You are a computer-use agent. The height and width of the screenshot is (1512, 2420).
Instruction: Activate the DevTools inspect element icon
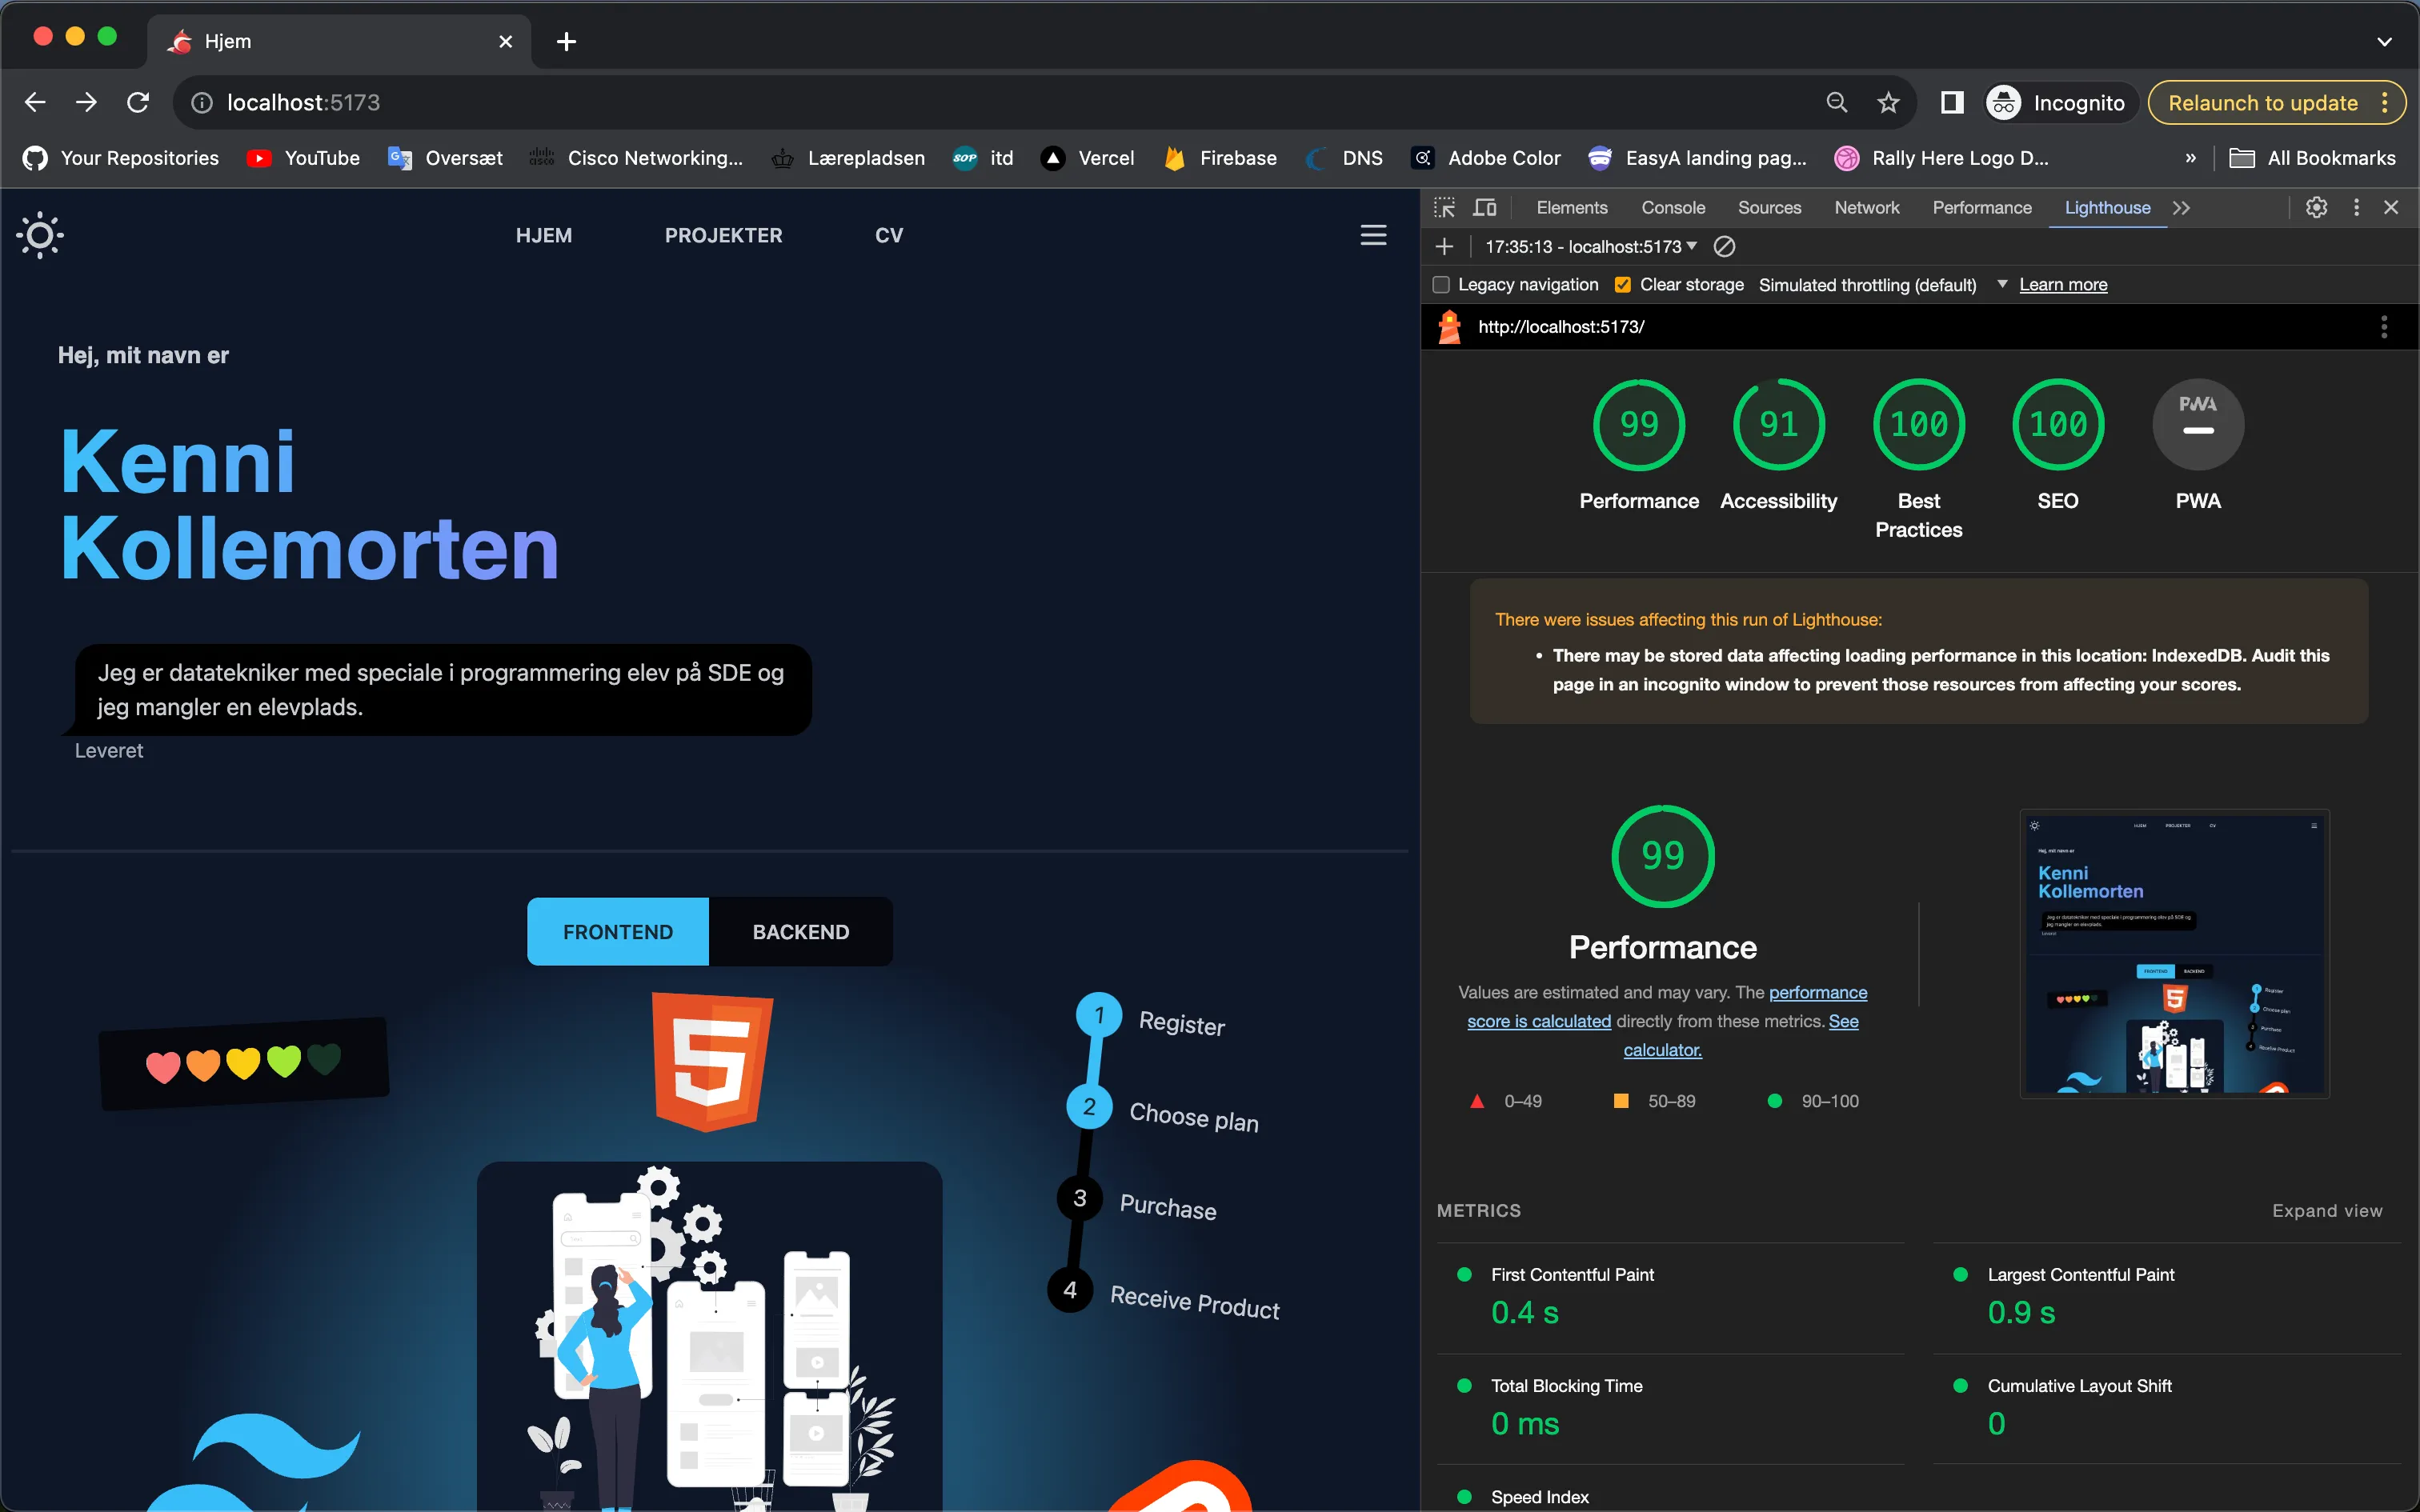click(x=1444, y=207)
